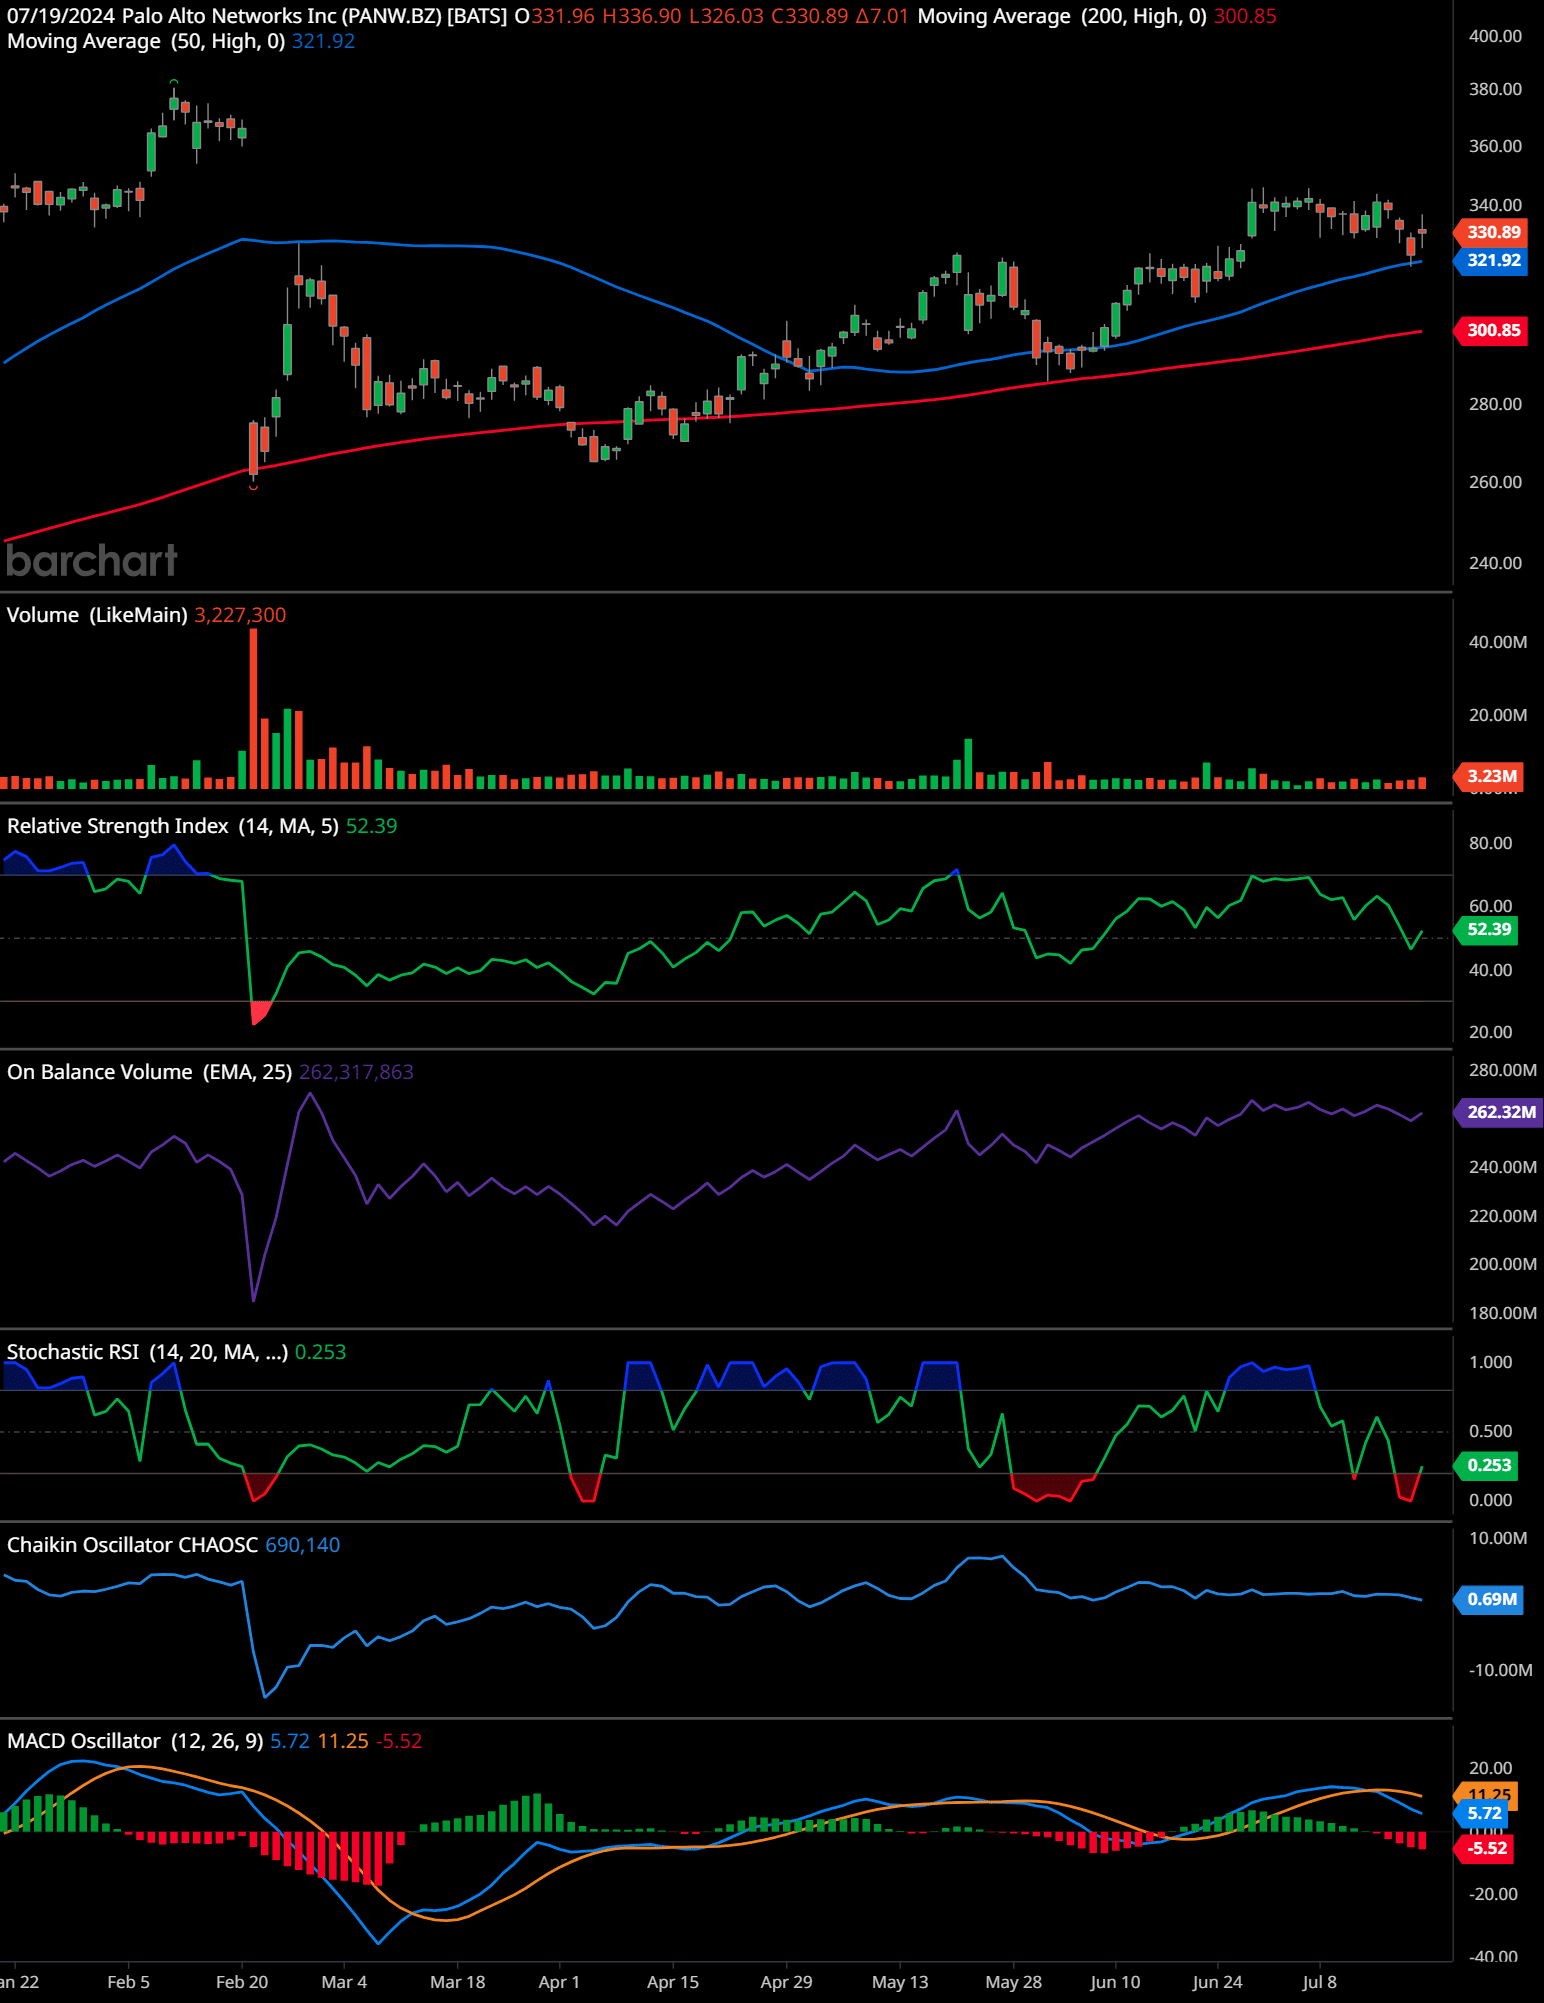1544x2003 pixels.
Task: Click the 180.00M OBV axis label
Action: coord(1503,1313)
